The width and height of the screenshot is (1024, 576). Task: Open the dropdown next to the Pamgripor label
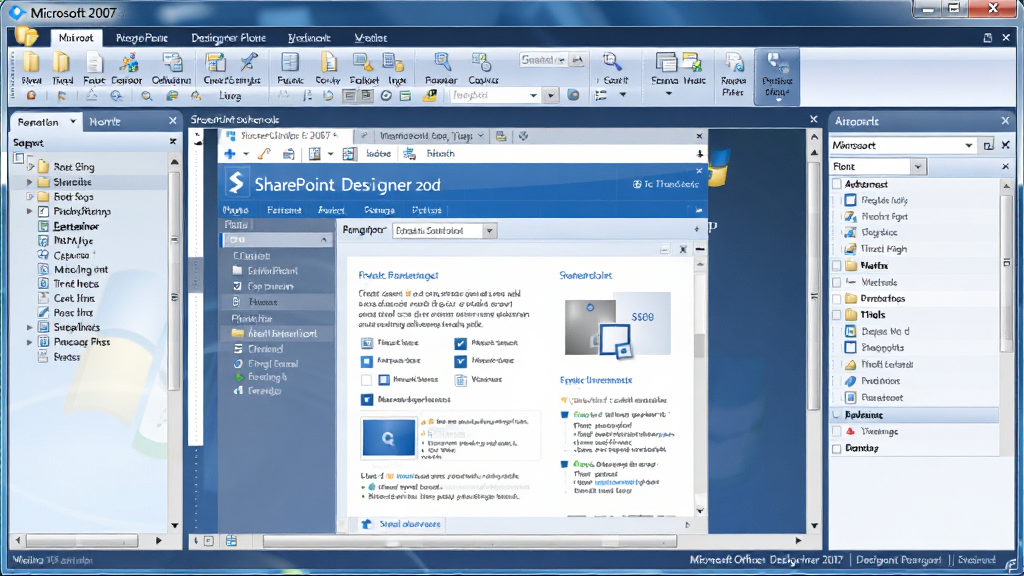coord(489,231)
